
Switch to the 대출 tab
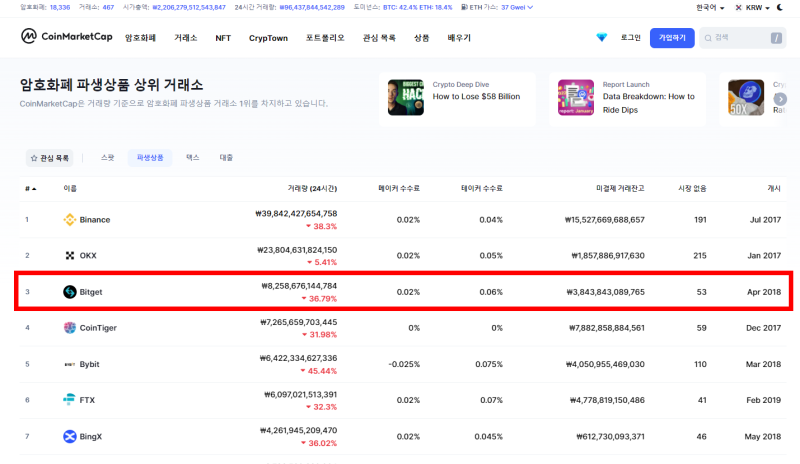click(x=226, y=158)
